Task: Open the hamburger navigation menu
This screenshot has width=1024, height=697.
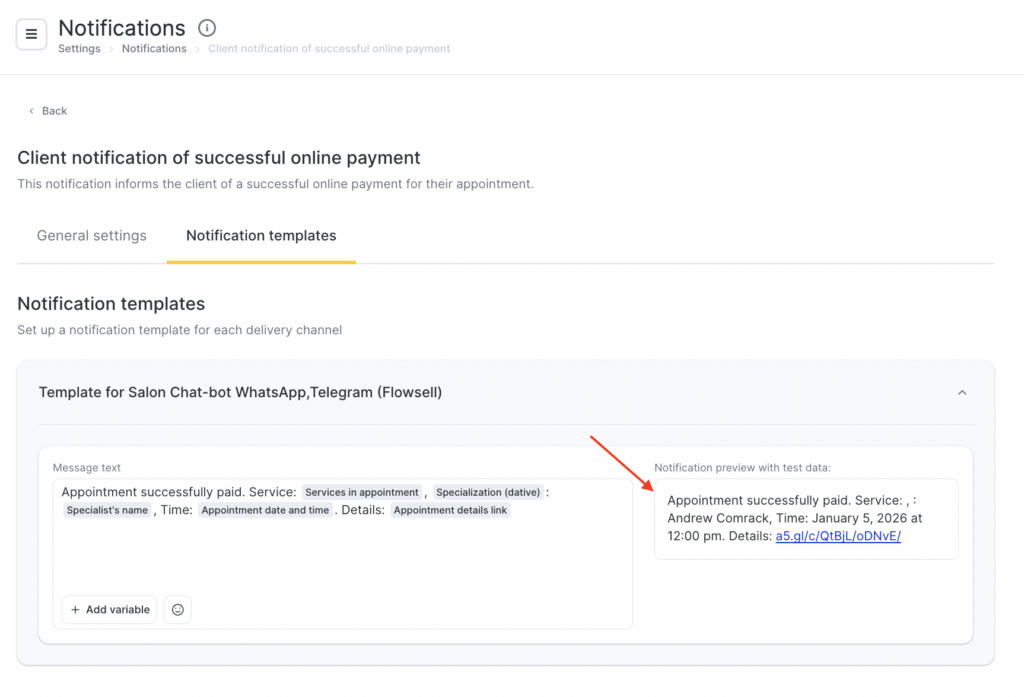Action: (x=31, y=34)
